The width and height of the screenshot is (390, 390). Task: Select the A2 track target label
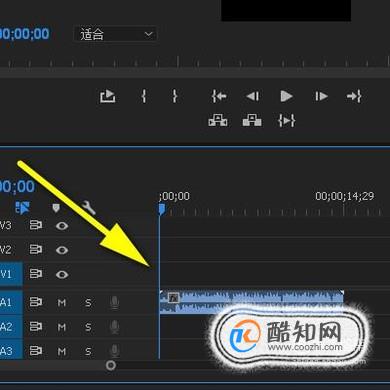coord(11,327)
